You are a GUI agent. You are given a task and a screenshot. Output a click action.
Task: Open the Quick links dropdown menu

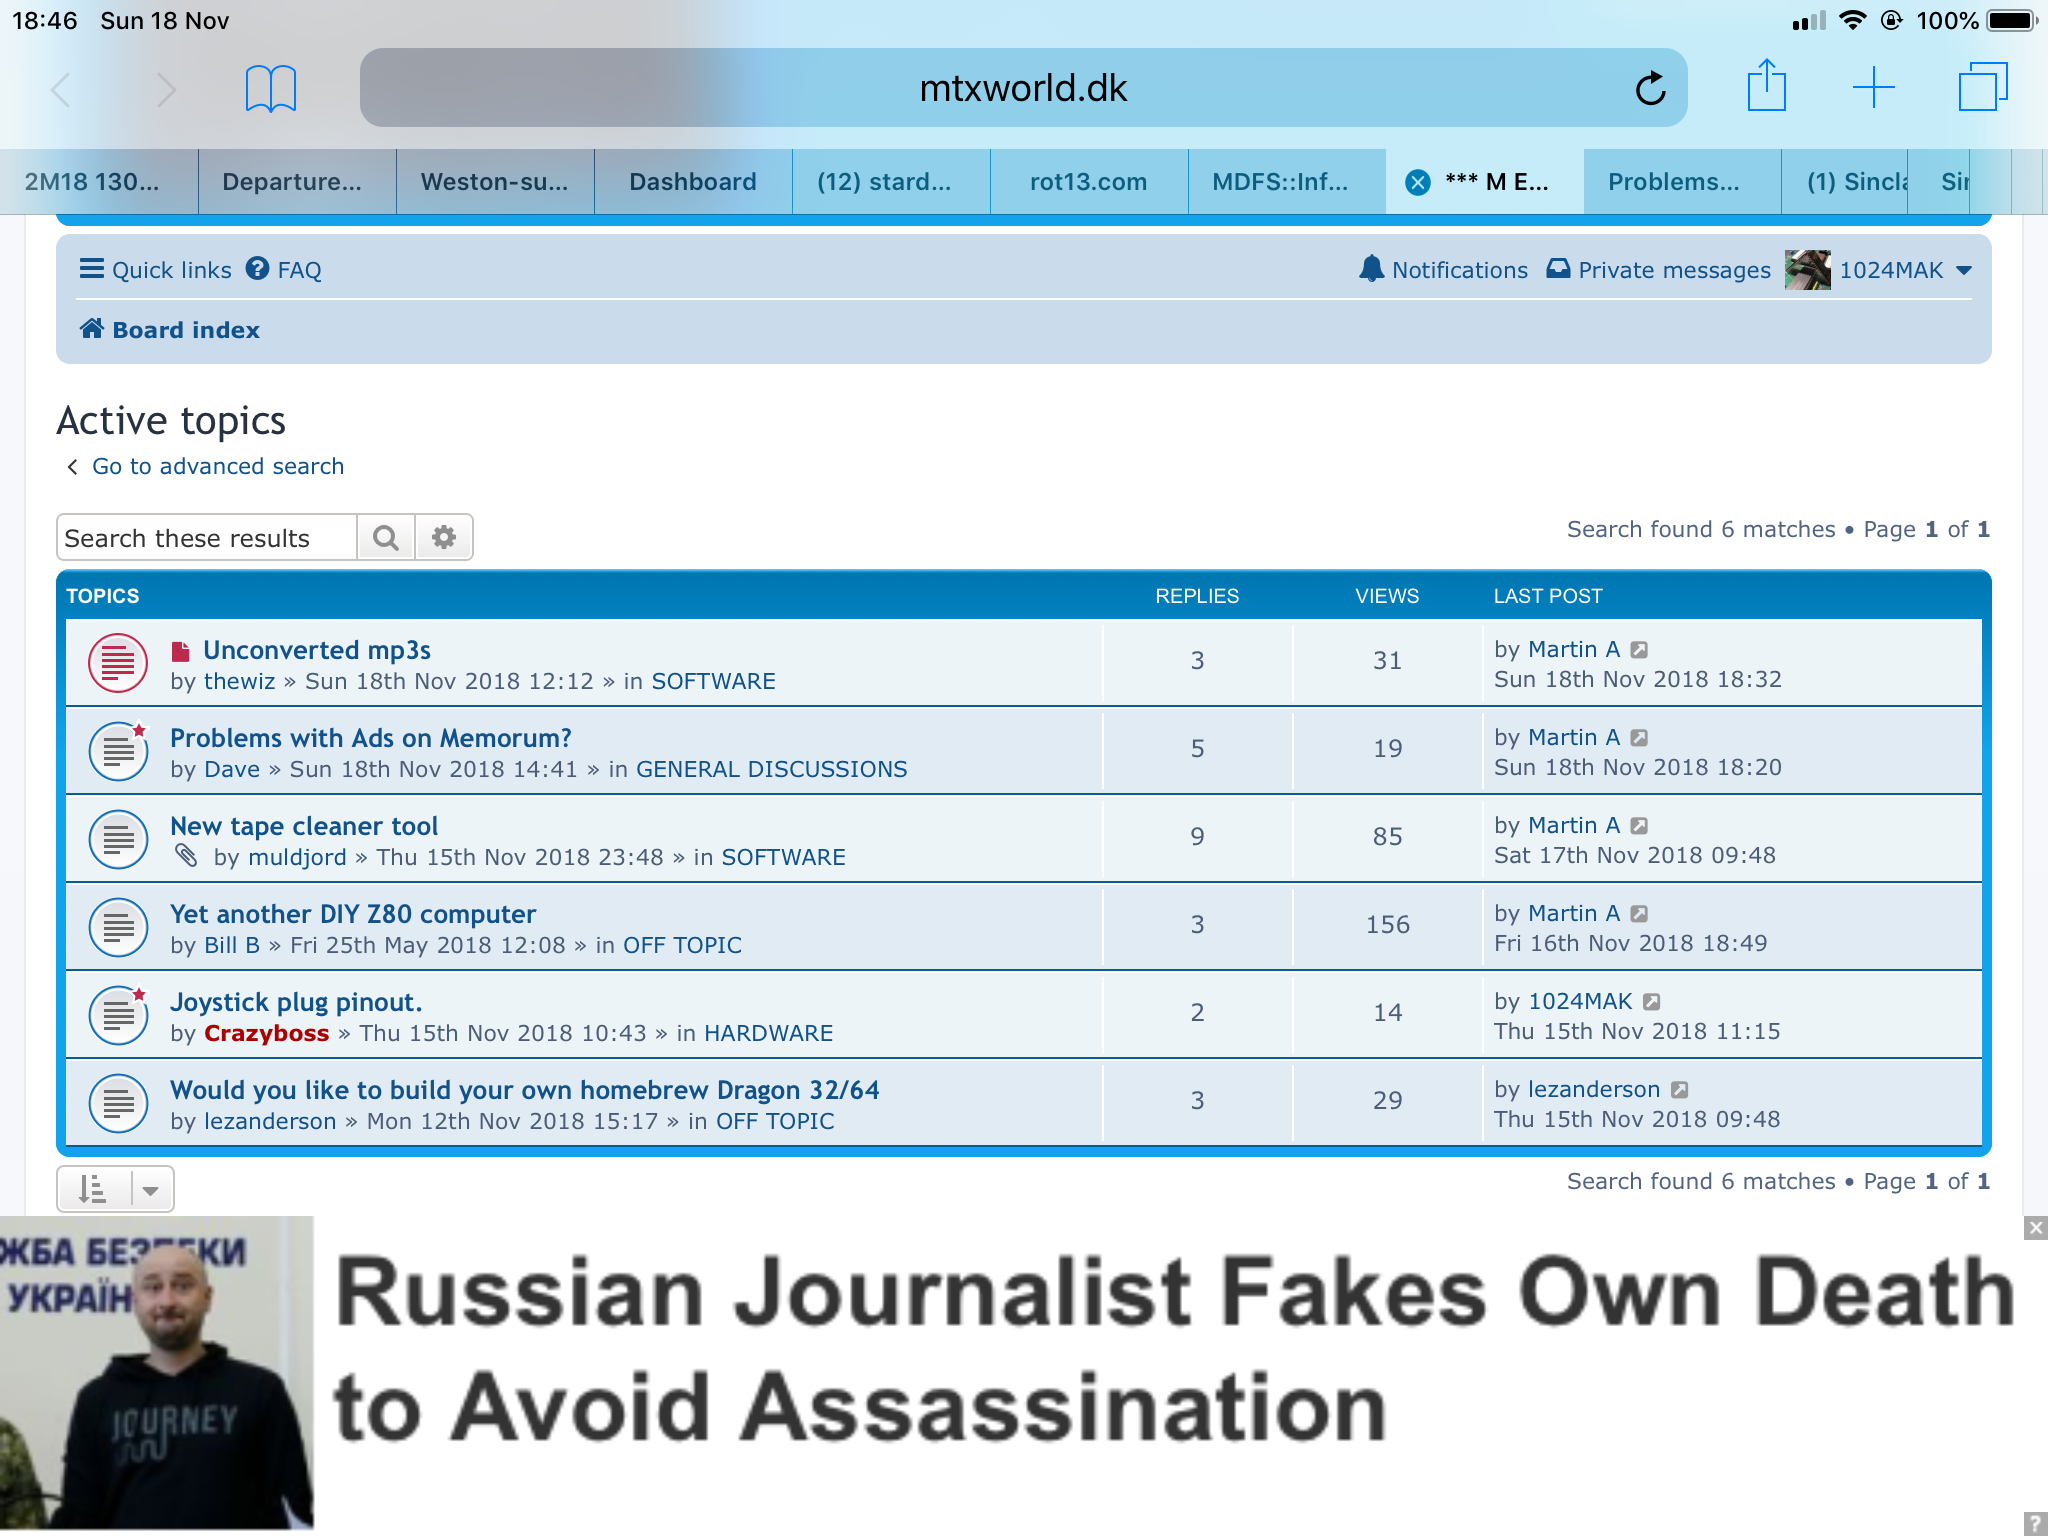tap(155, 270)
